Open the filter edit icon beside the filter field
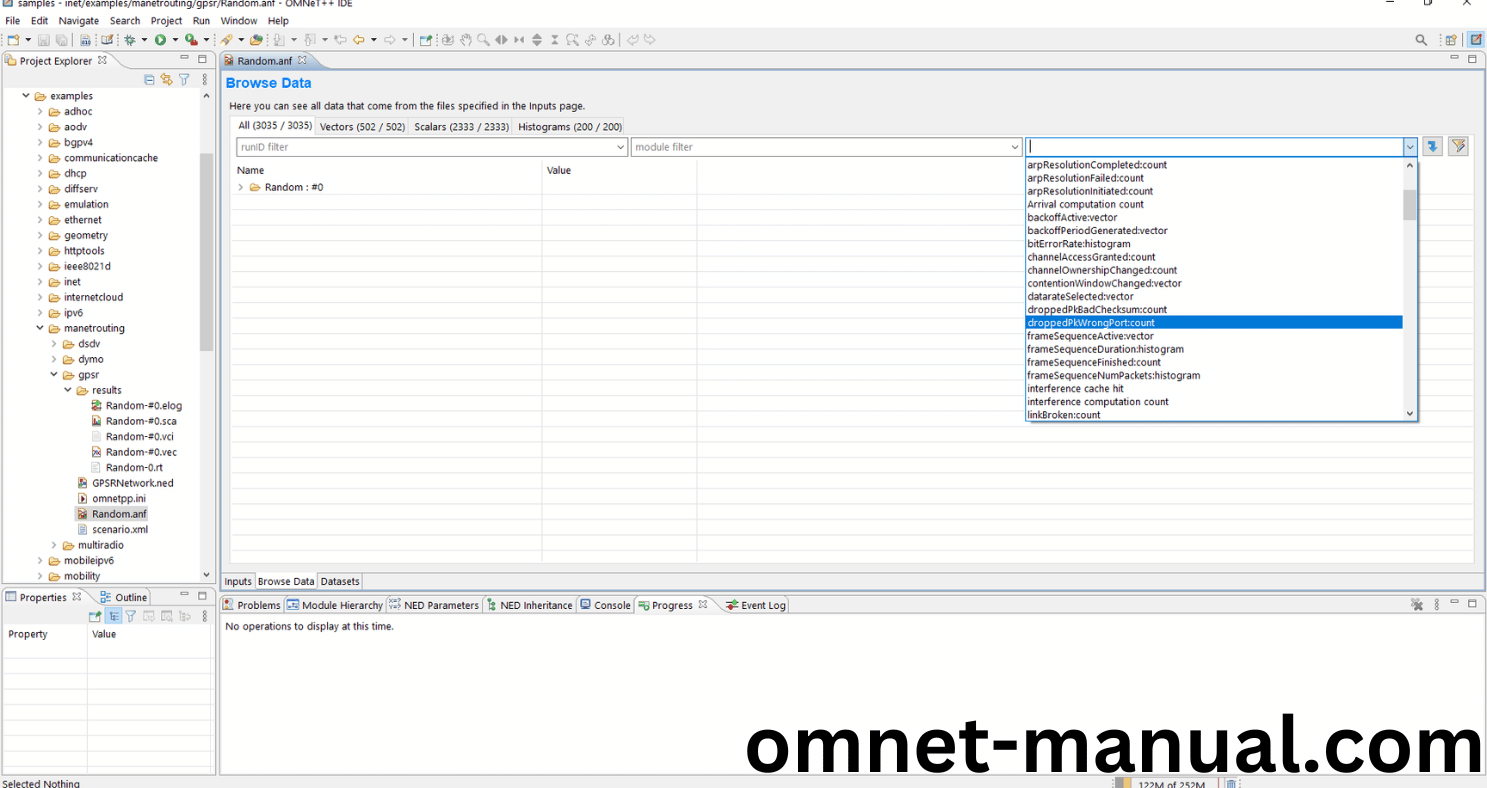1487x788 pixels. tap(1457, 146)
